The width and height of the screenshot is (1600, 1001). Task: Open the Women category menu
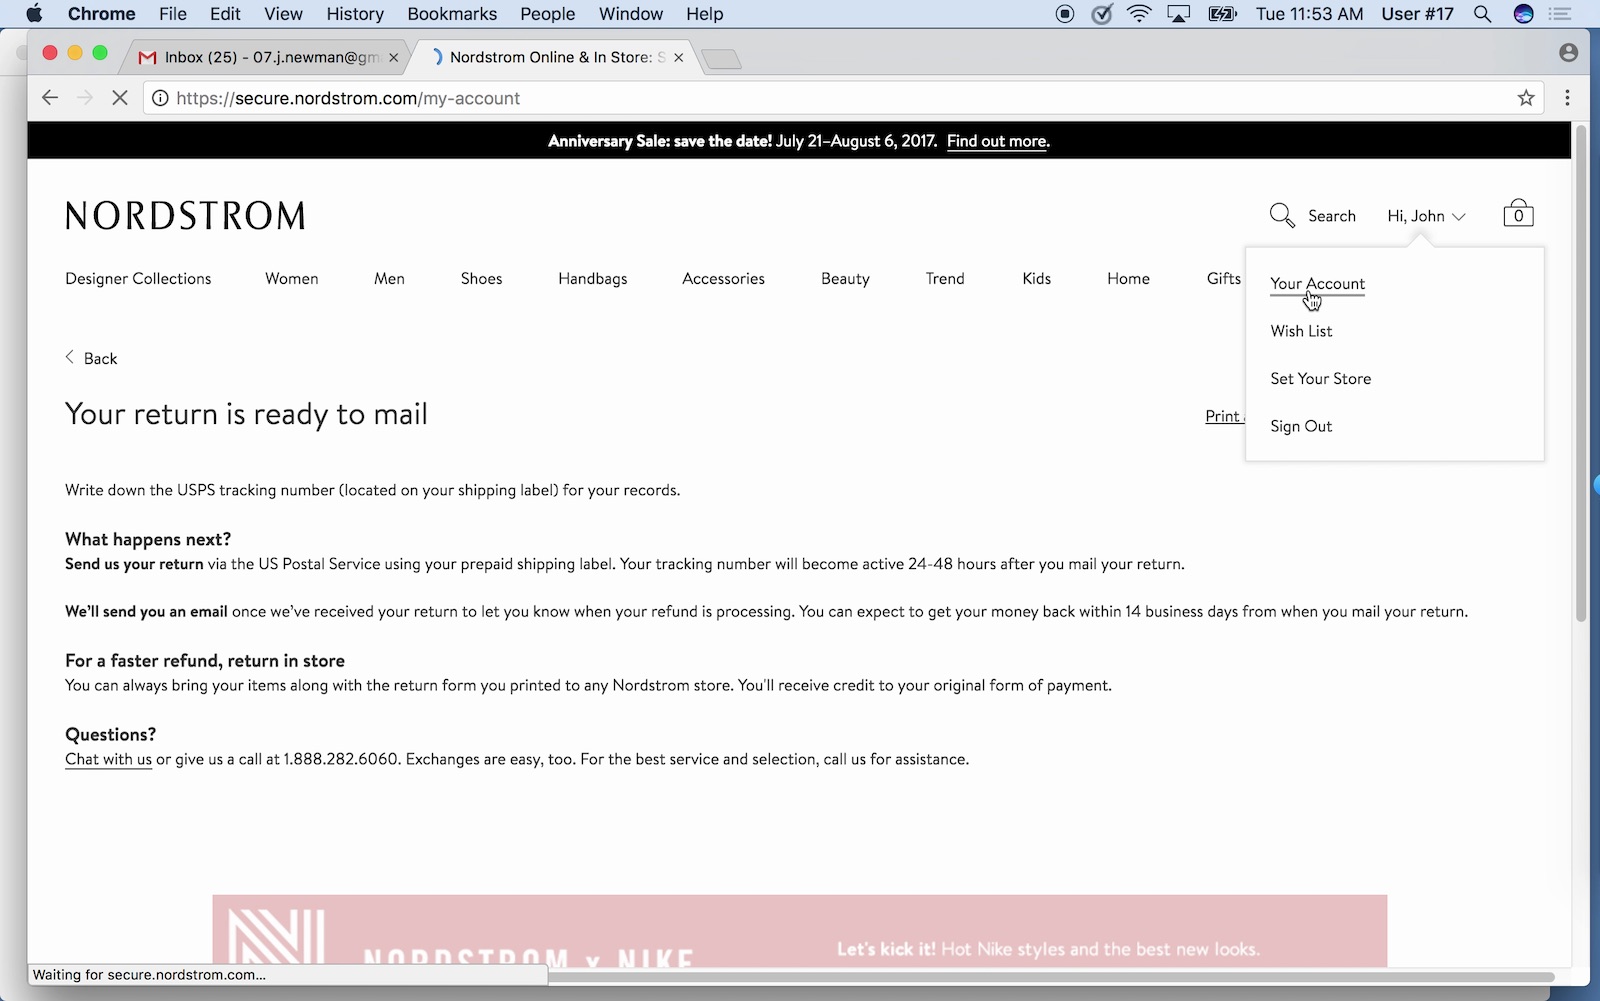(291, 279)
